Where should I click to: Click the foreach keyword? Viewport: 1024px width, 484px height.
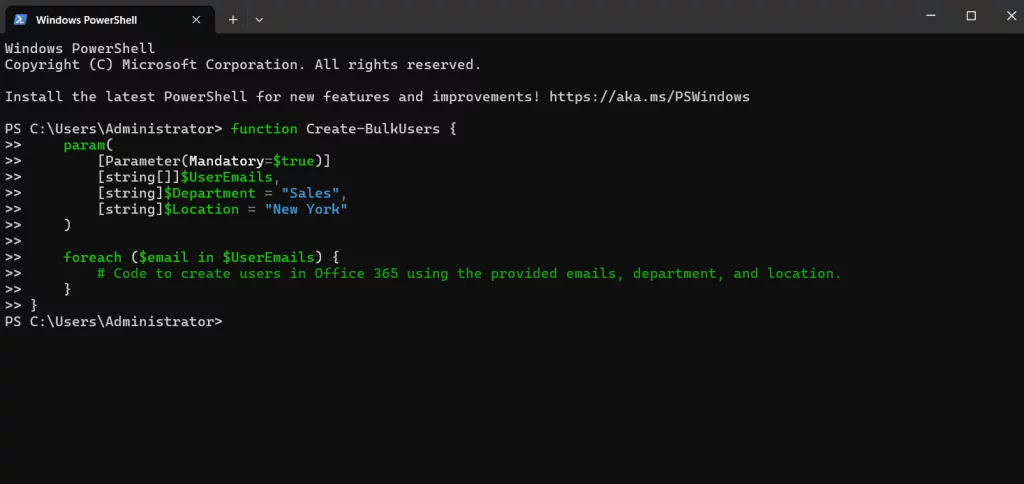[x=92, y=257]
